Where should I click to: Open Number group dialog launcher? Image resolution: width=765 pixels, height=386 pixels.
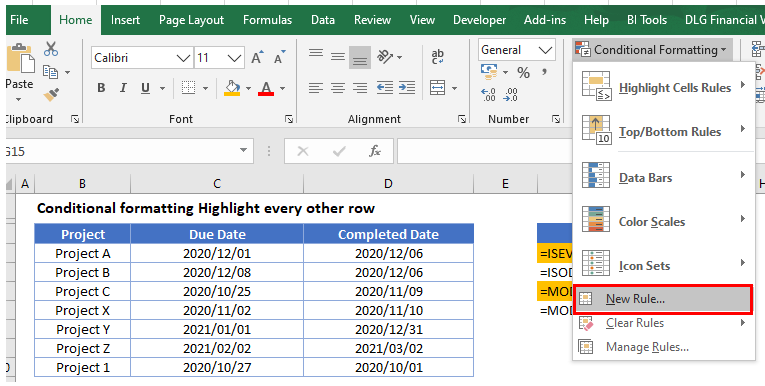pyautogui.click(x=555, y=119)
